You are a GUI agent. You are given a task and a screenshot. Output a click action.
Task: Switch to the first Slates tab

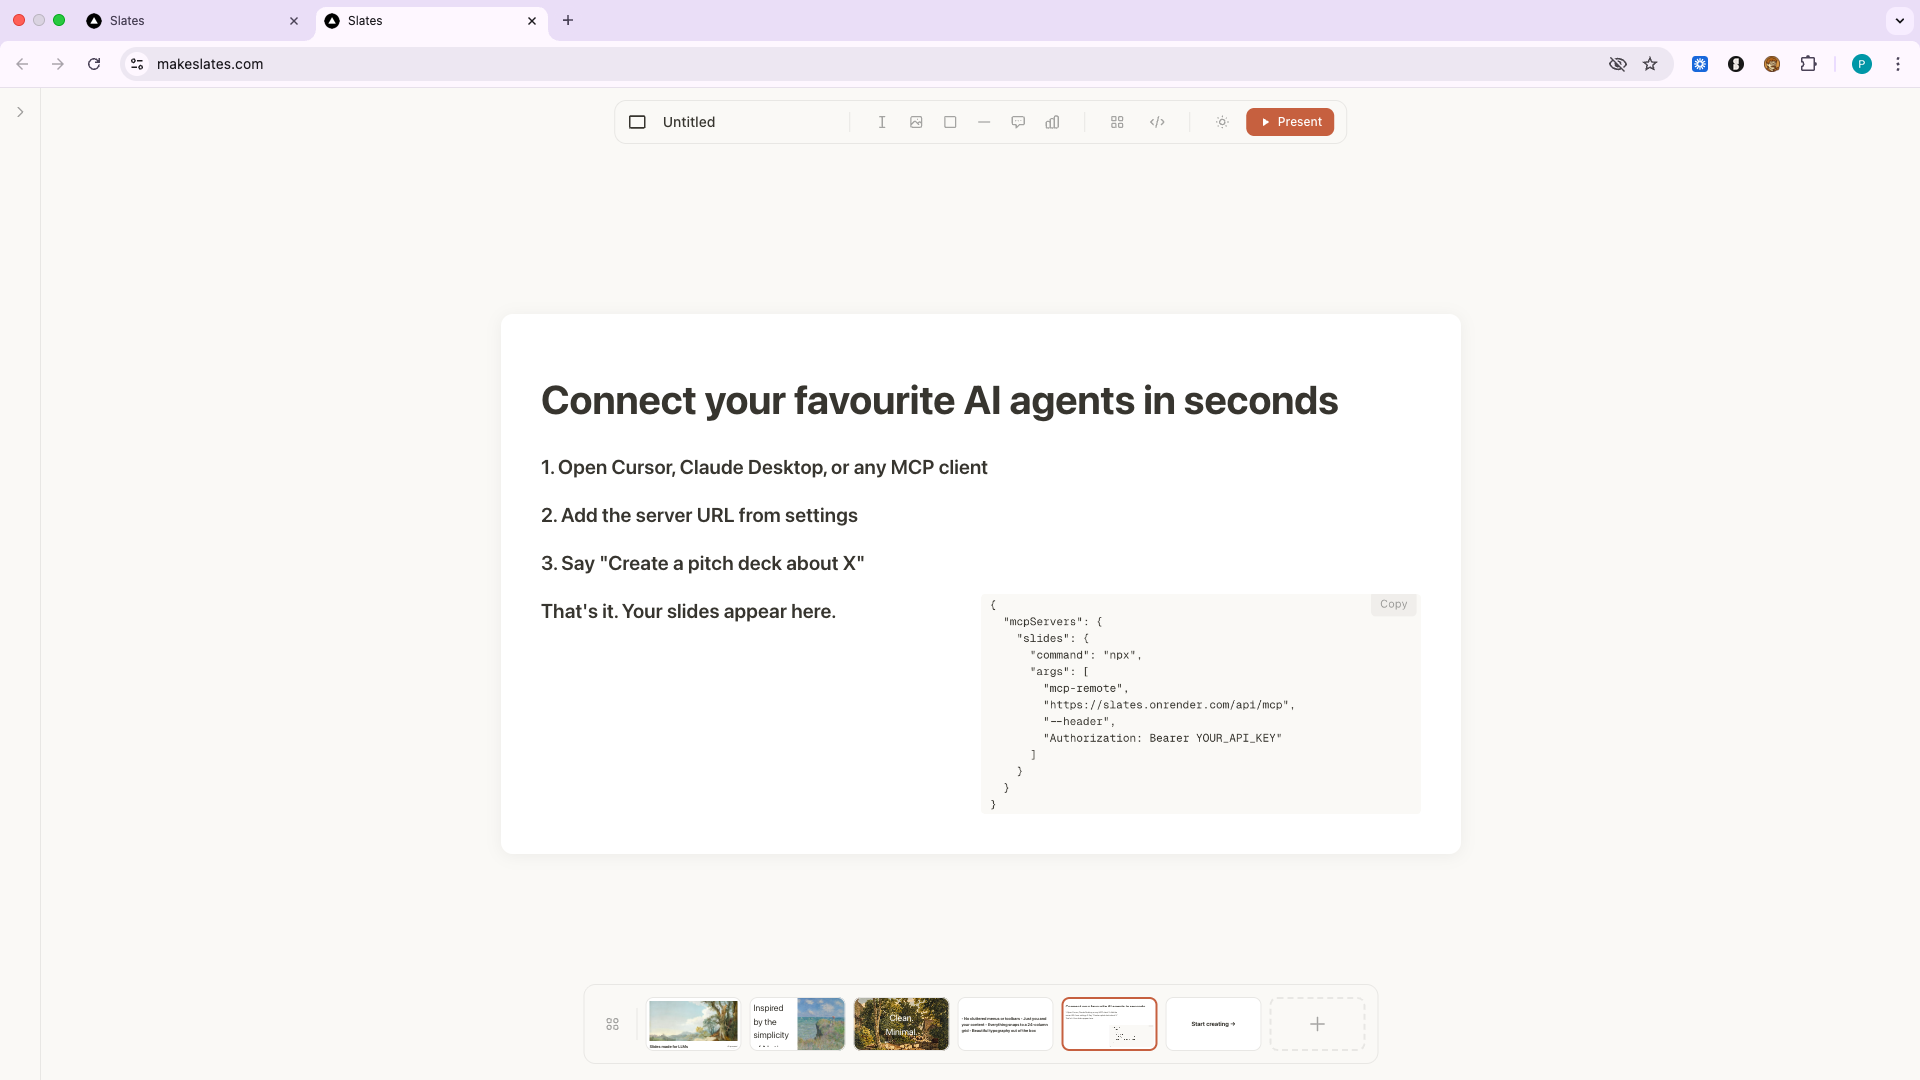pyautogui.click(x=190, y=20)
